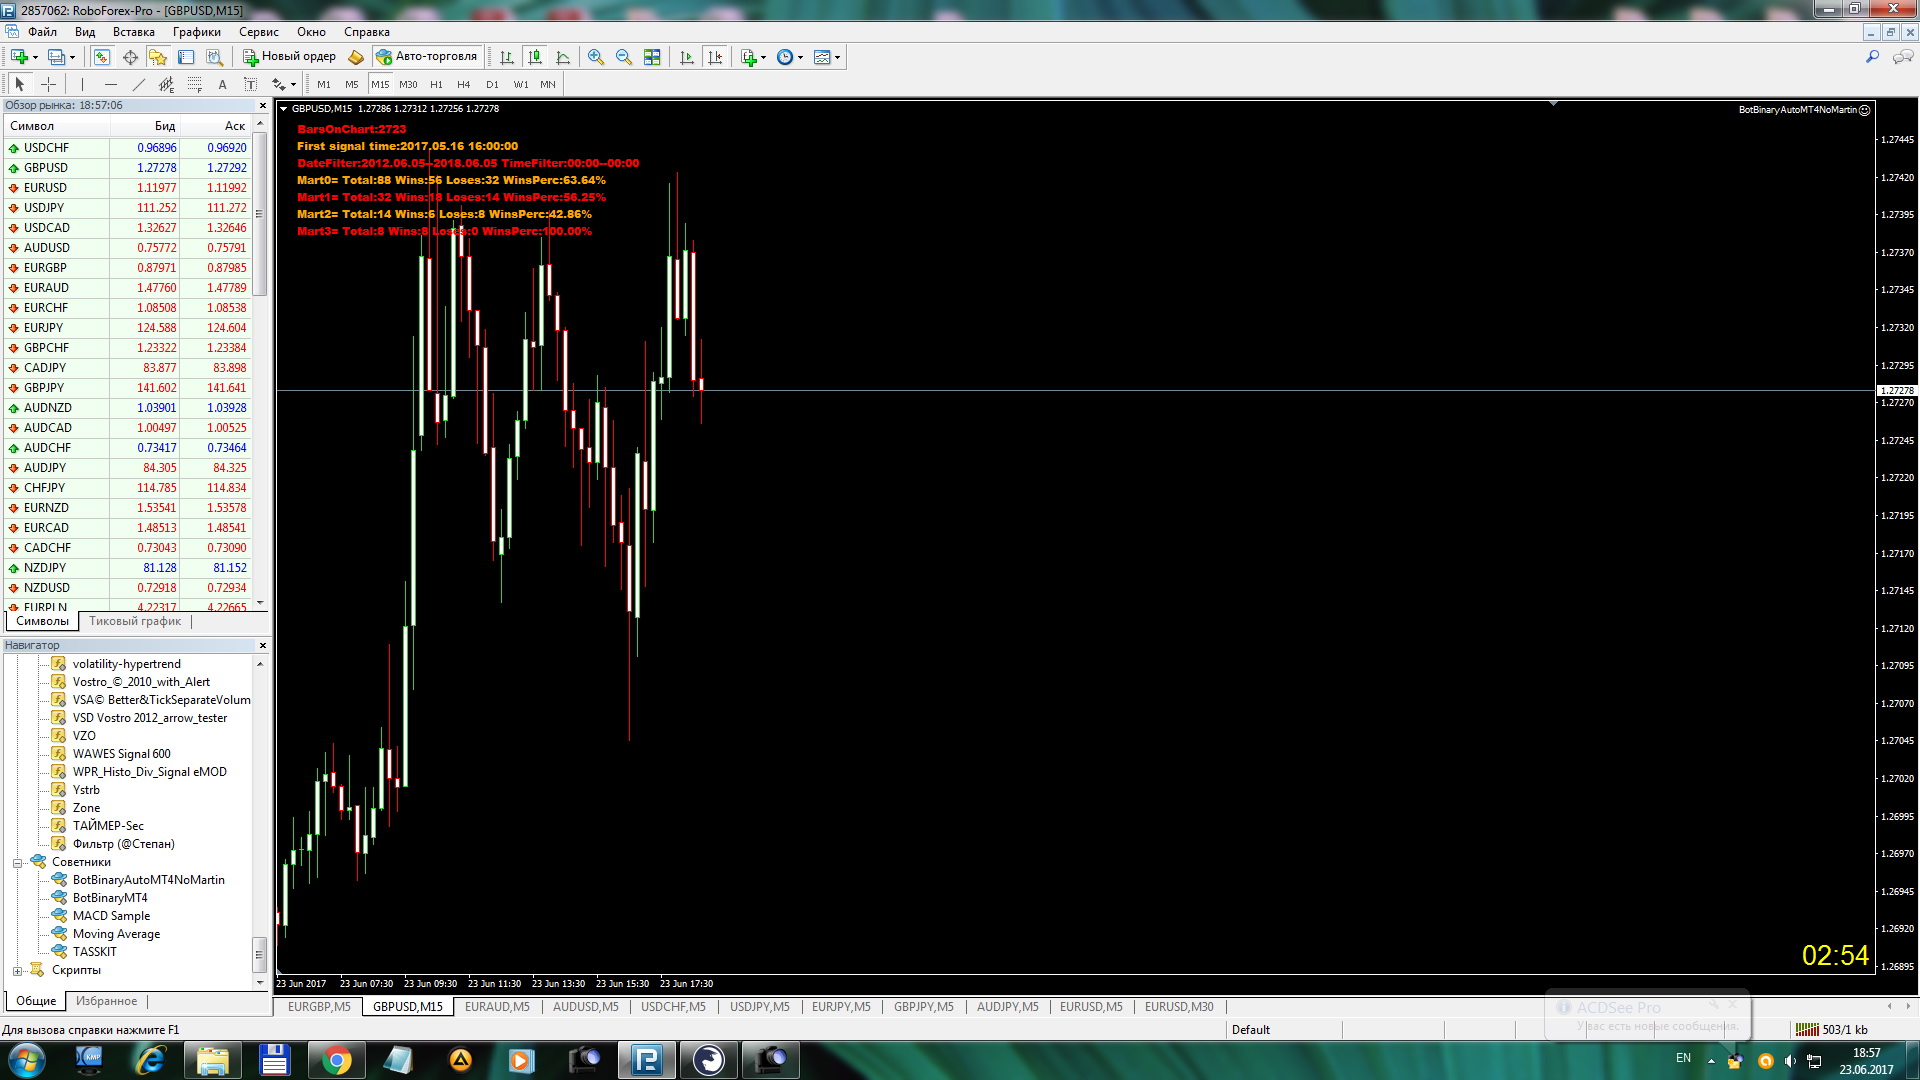Select the crosshair cursor tool
Viewport: 1920px width, 1080px height.
coord(48,85)
